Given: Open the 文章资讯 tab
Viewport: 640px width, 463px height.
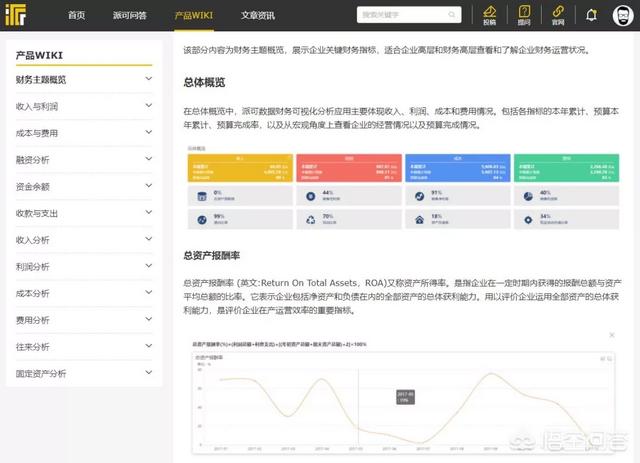Looking at the screenshot, I should [x=263, y=16].
